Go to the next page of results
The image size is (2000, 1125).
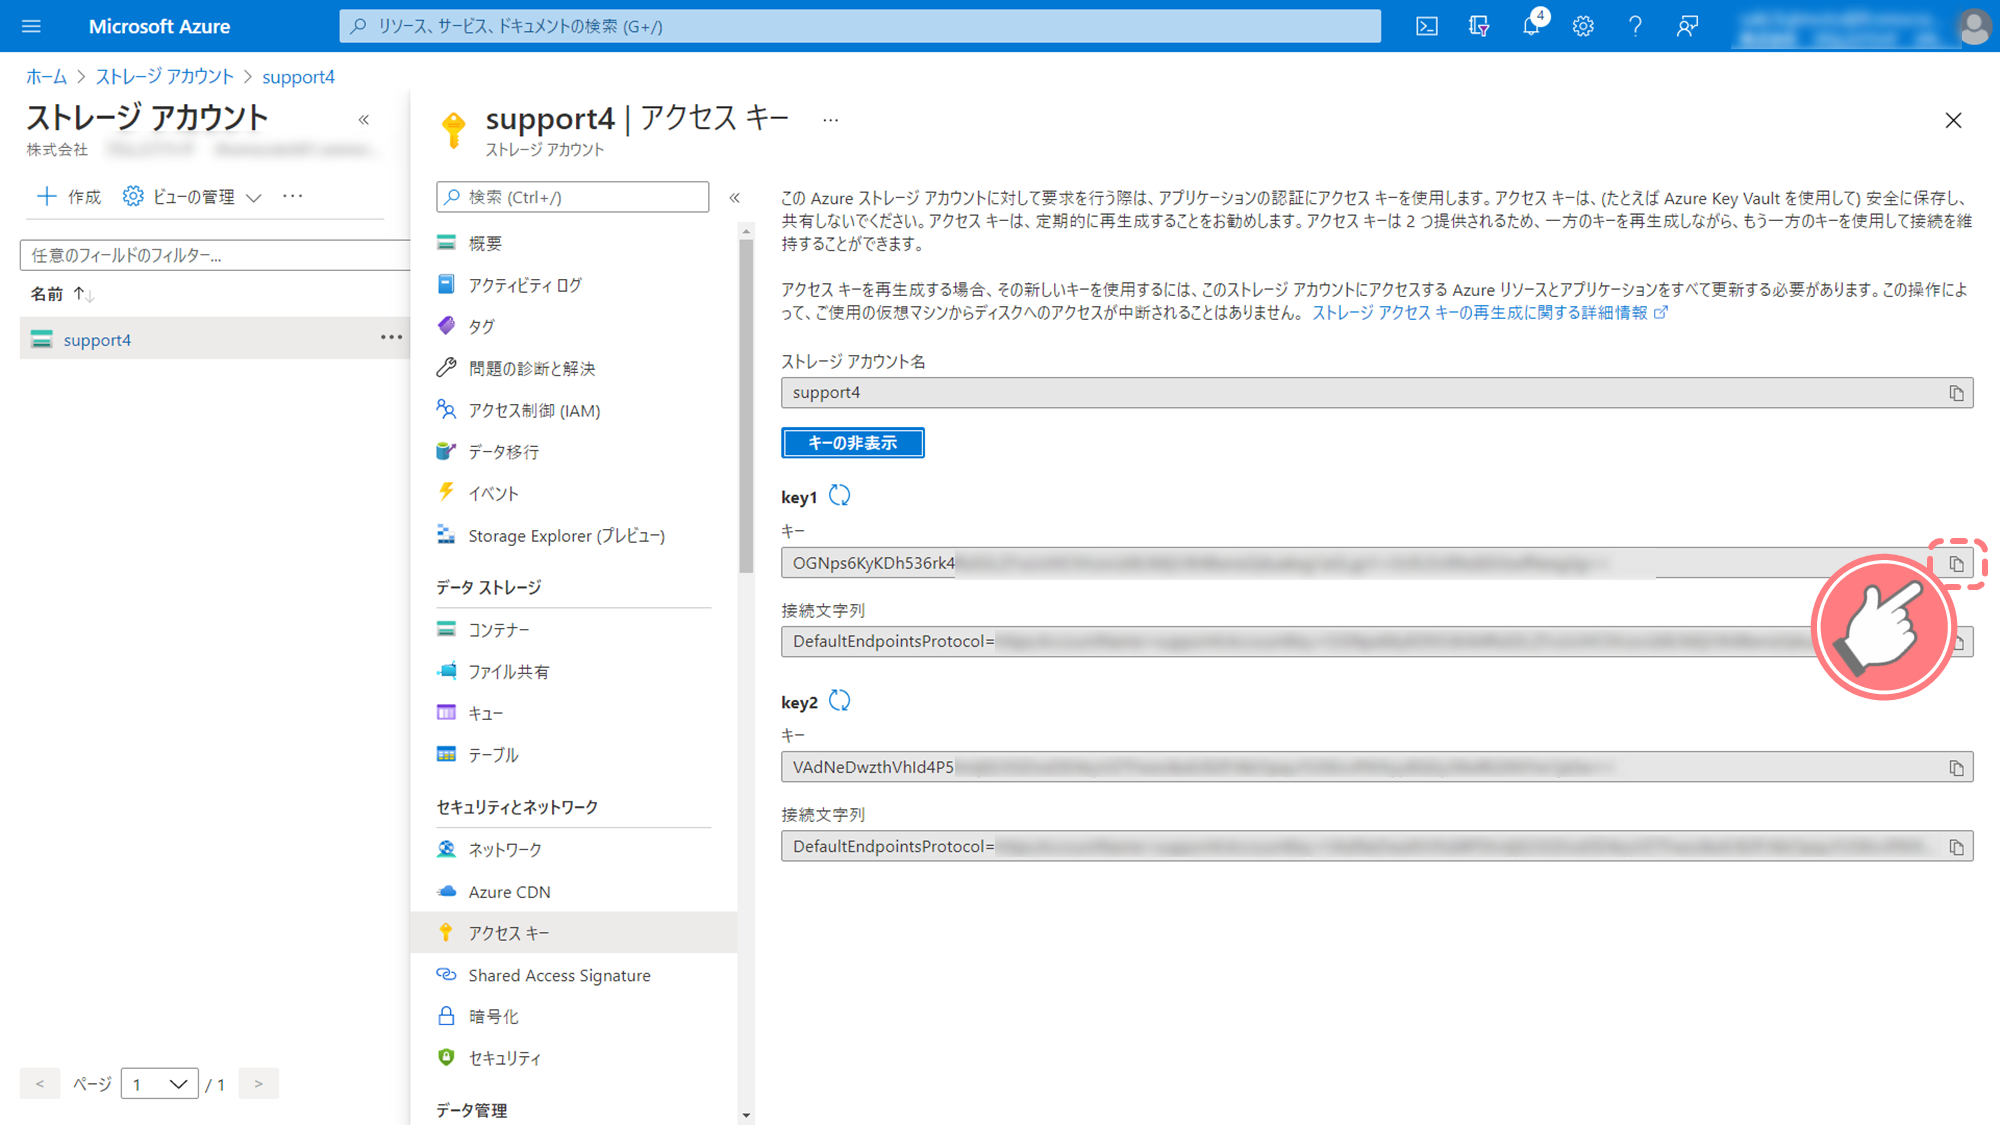click(258, 1084)
